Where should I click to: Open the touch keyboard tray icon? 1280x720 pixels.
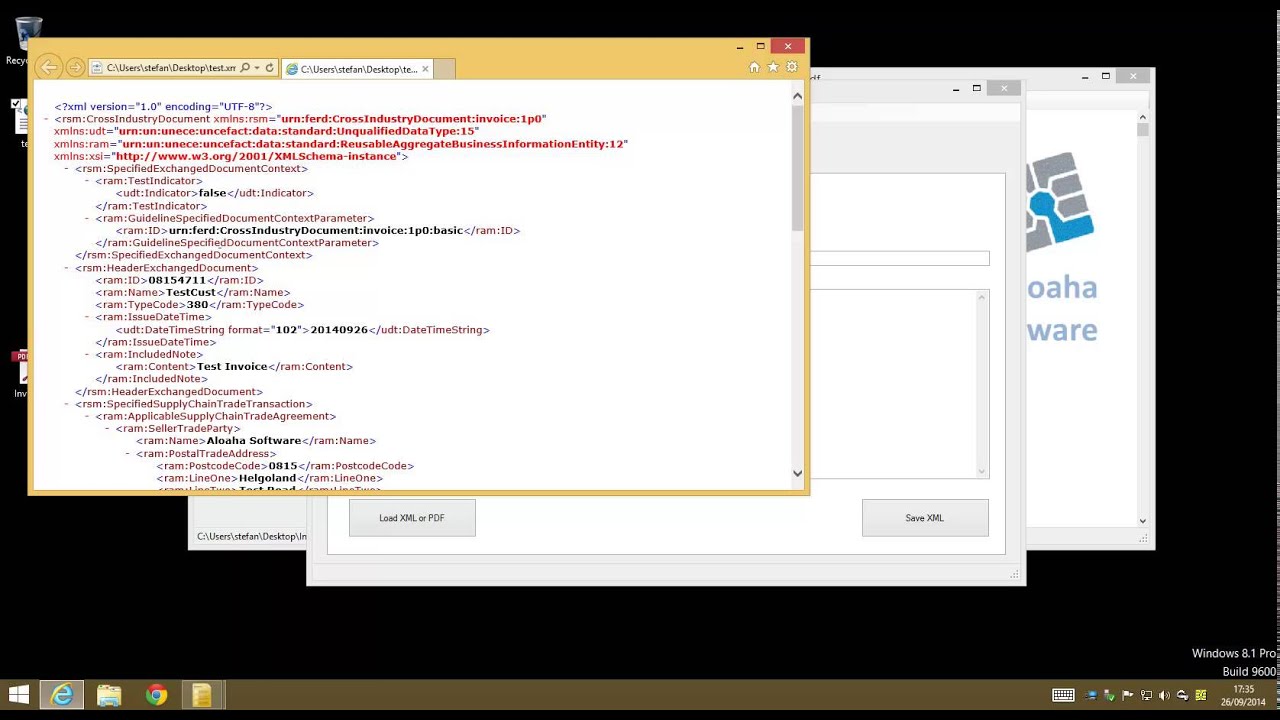[1063, 695]
